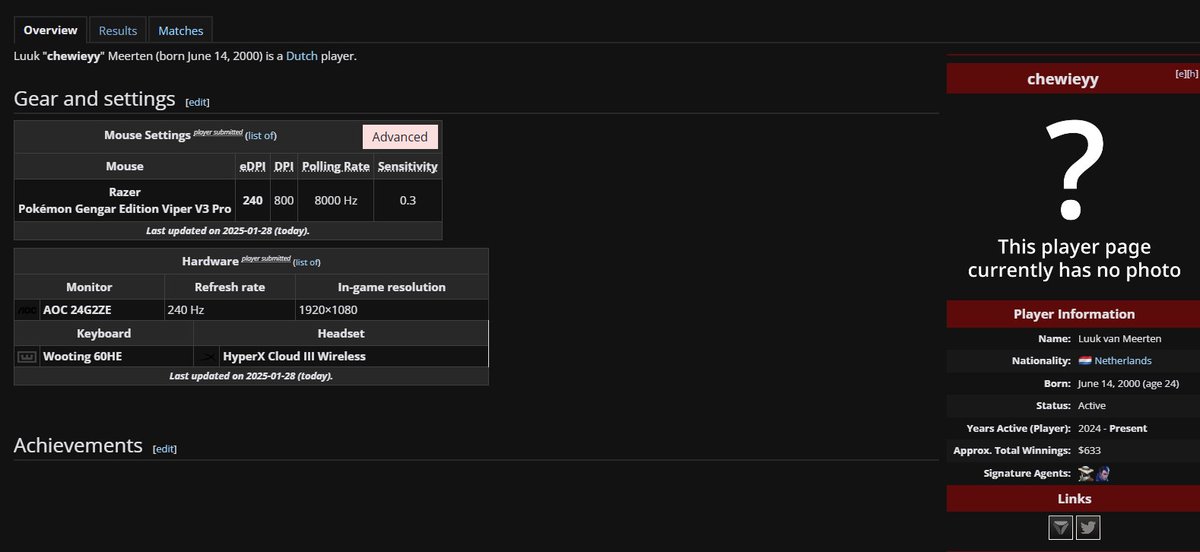The image size is (1200, 552).
Task: Click the Netherlands flag icon
Action: coord(1084,360)
